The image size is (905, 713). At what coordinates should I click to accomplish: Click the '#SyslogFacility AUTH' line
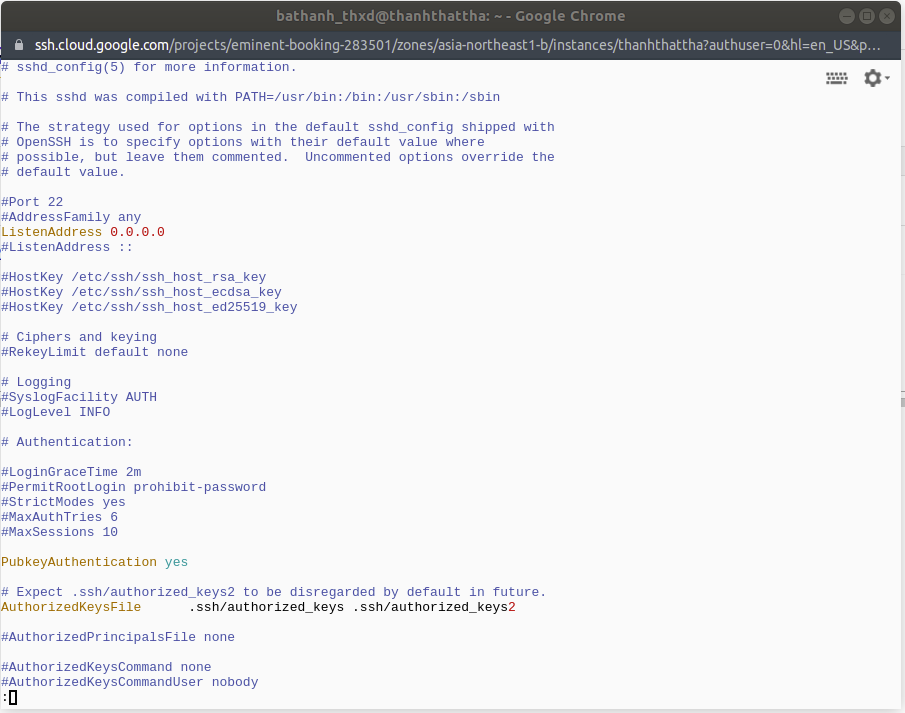(x=79, y=397)
